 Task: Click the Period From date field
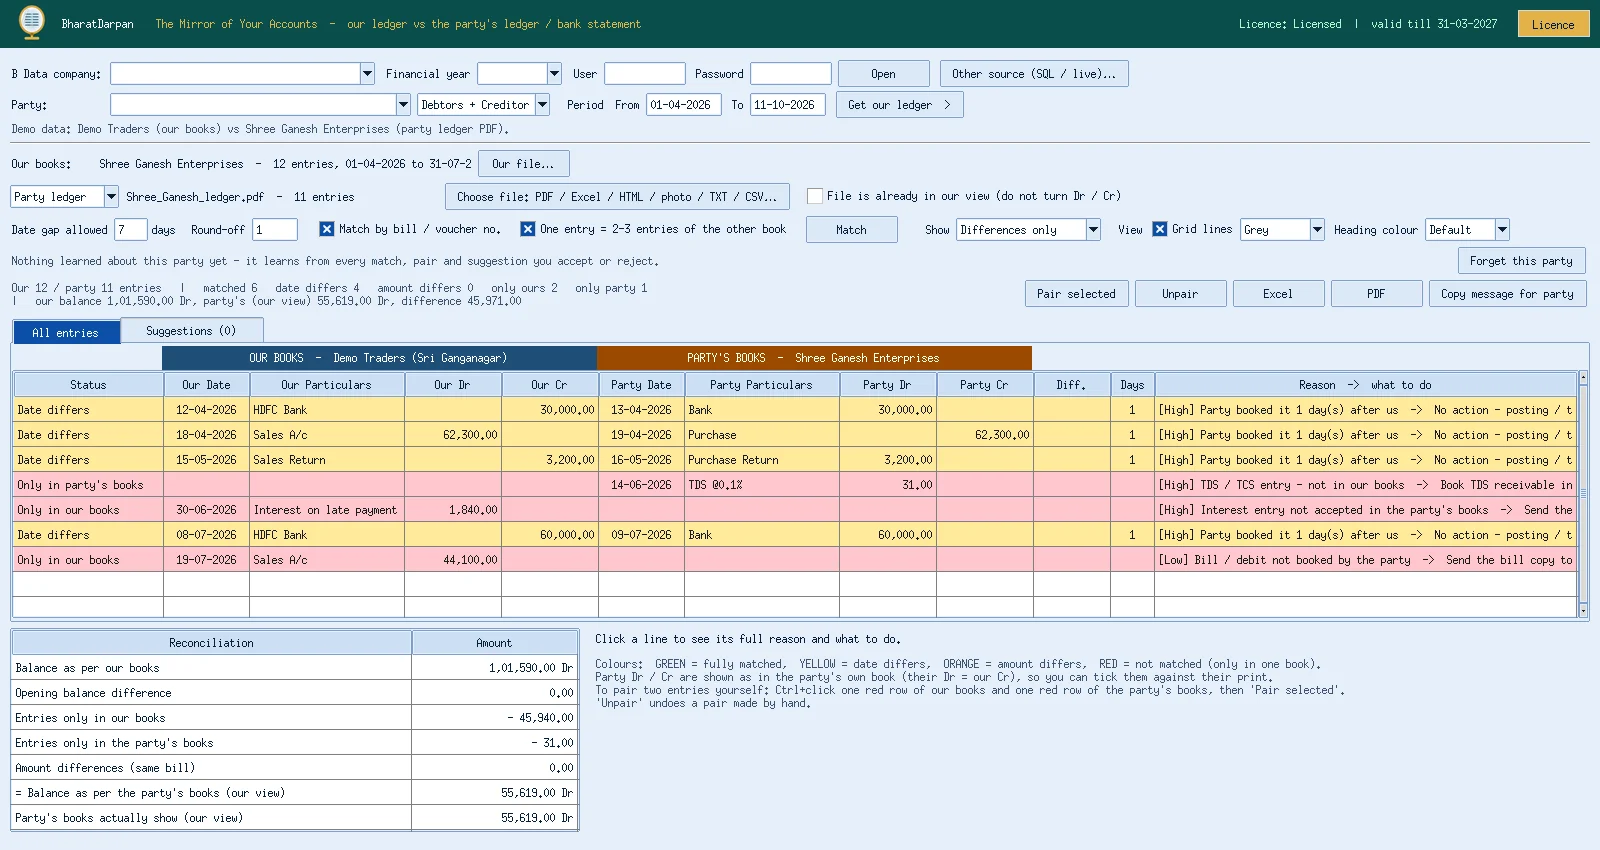pos(684,105)
